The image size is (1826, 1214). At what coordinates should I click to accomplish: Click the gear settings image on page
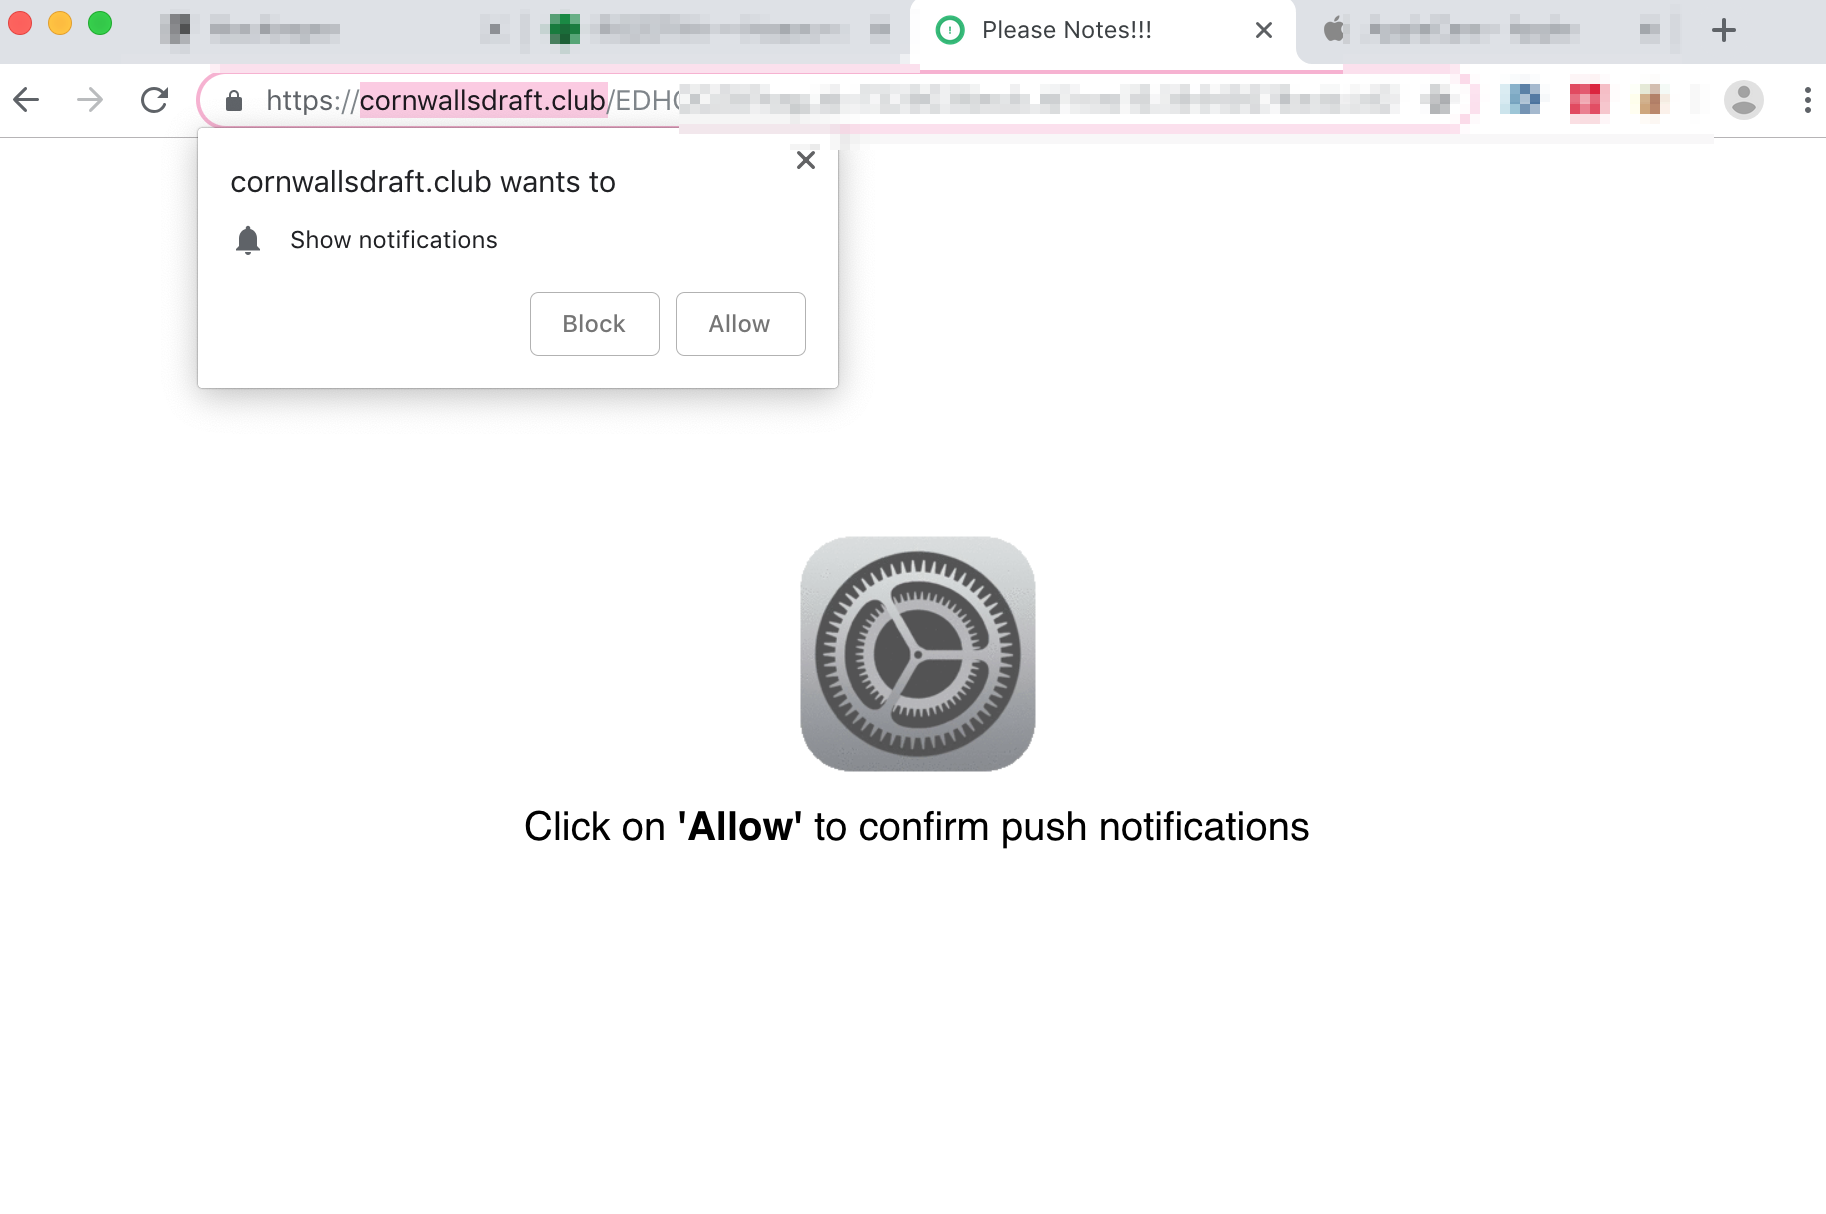918,654
